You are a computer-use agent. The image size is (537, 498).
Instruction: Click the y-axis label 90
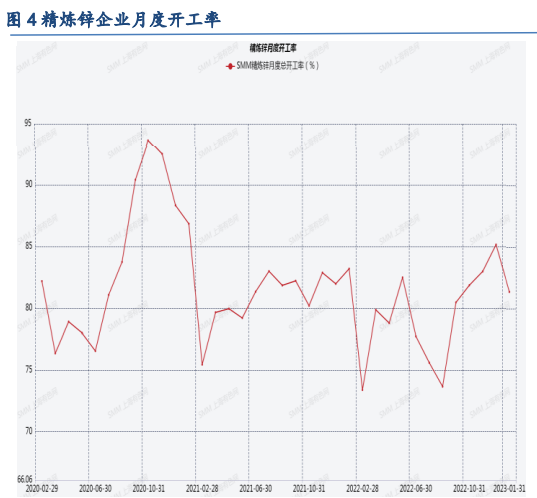28,184
